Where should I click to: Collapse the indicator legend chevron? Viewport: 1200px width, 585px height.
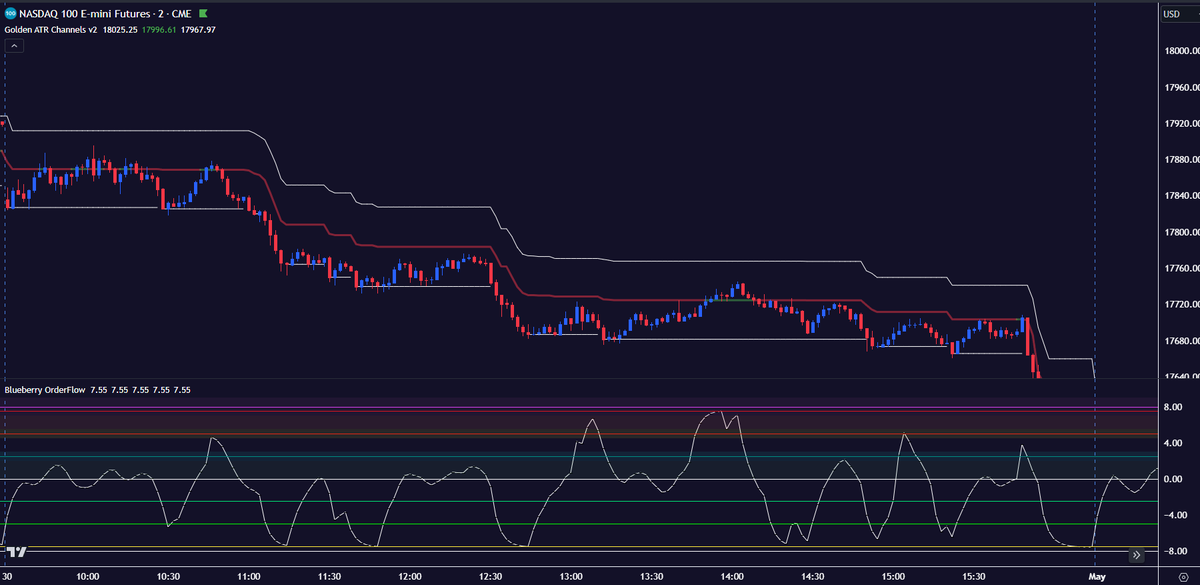point(14,46)
